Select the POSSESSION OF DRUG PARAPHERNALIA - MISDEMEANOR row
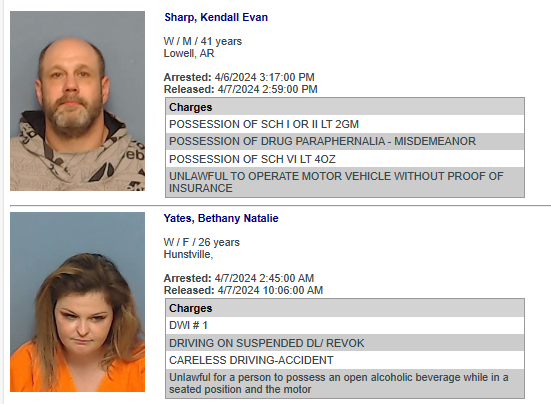 [x=345, y=141]
